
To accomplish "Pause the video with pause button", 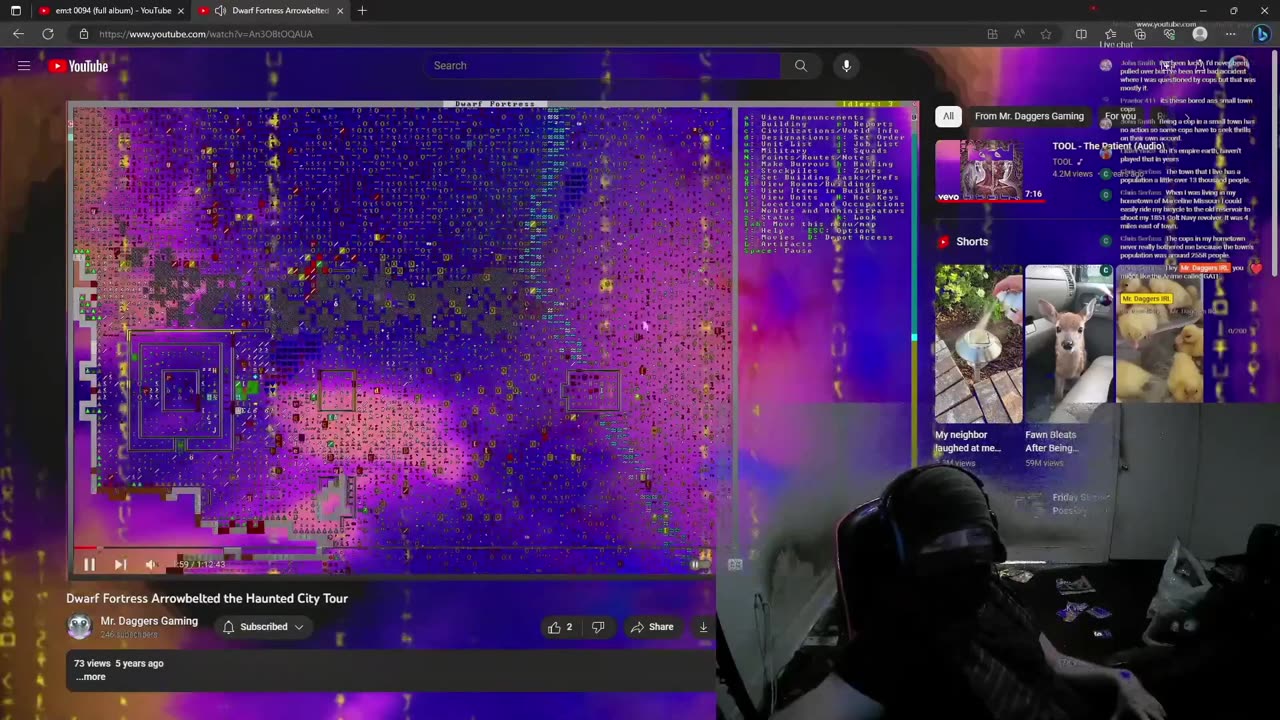I will tap(89, 564).
